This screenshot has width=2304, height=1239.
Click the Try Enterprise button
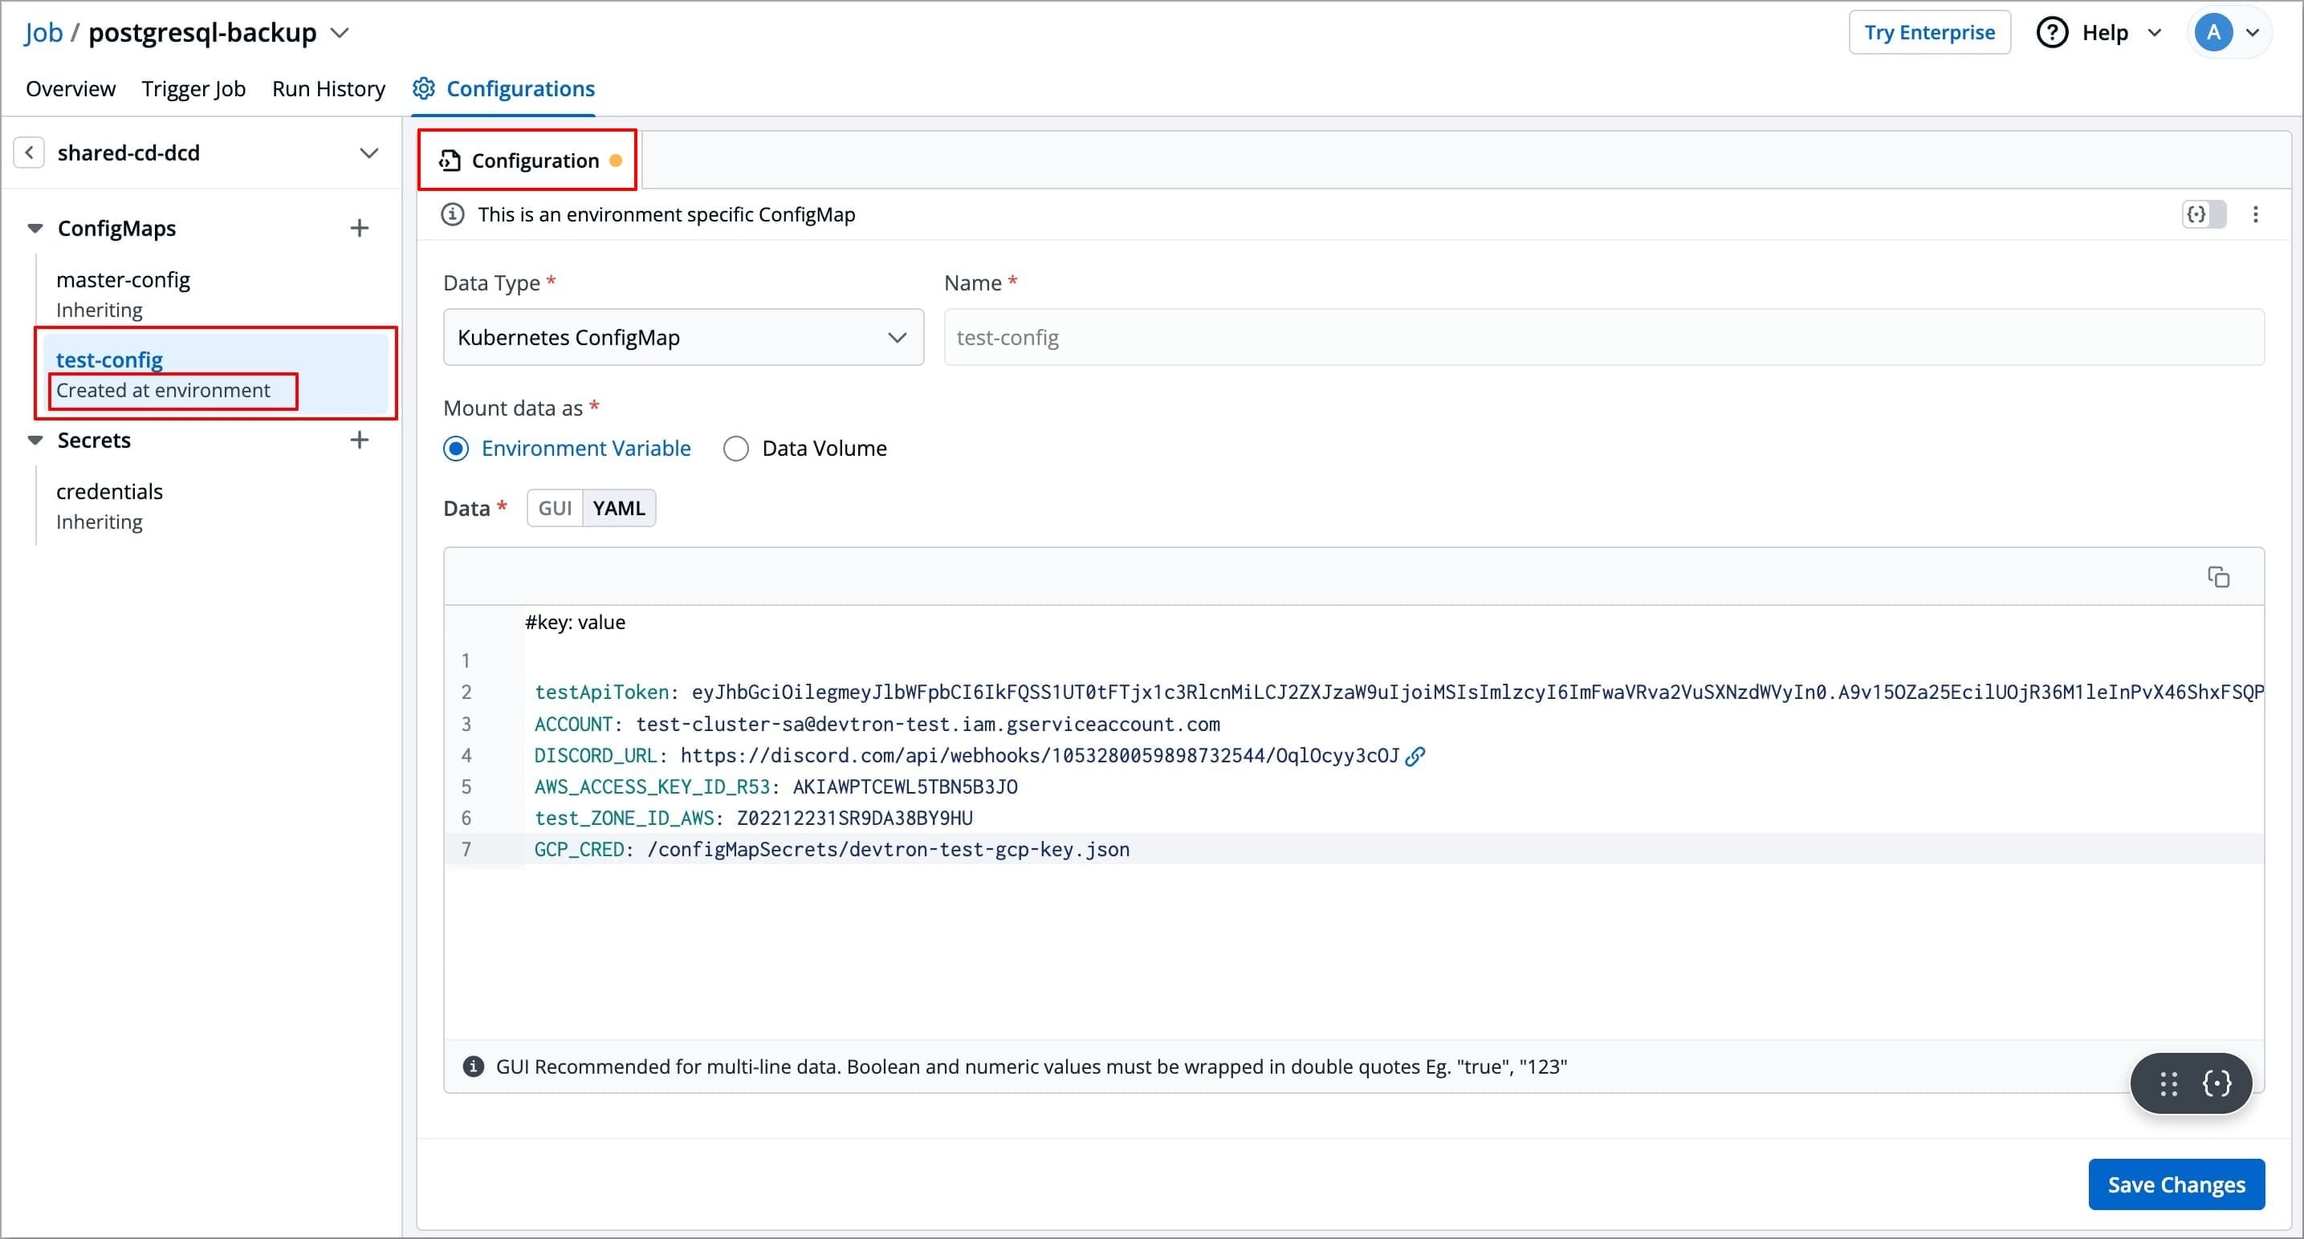[x=1928, y=32]
